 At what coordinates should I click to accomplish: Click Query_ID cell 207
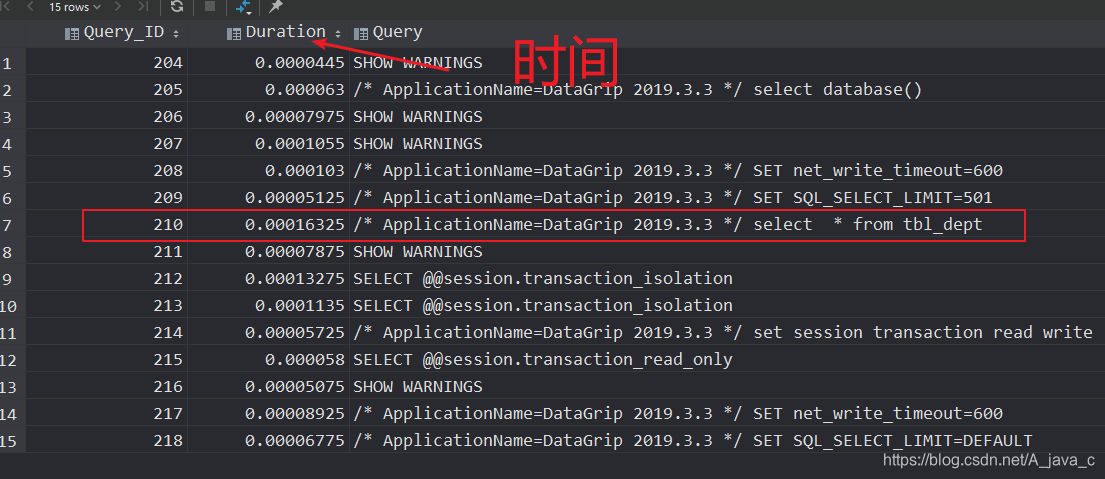(x=168, y=144)
